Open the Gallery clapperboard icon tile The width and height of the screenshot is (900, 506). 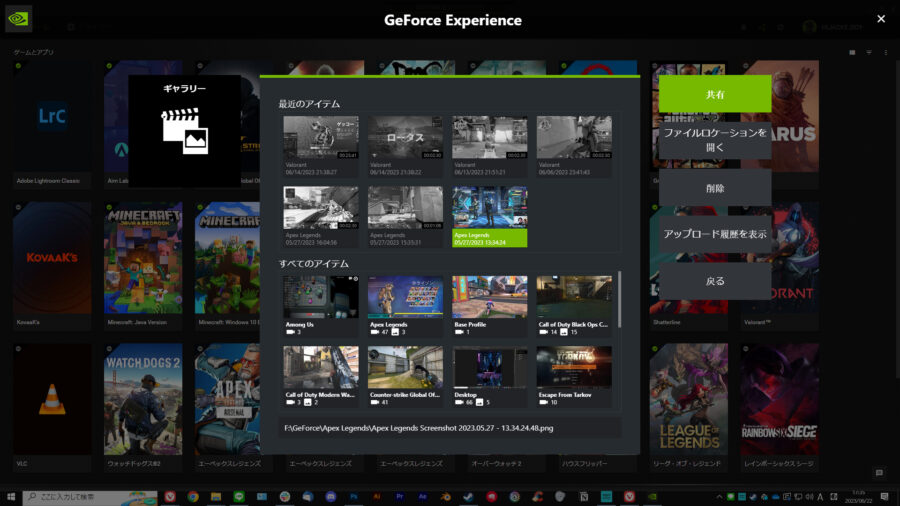tap(184, 131)
